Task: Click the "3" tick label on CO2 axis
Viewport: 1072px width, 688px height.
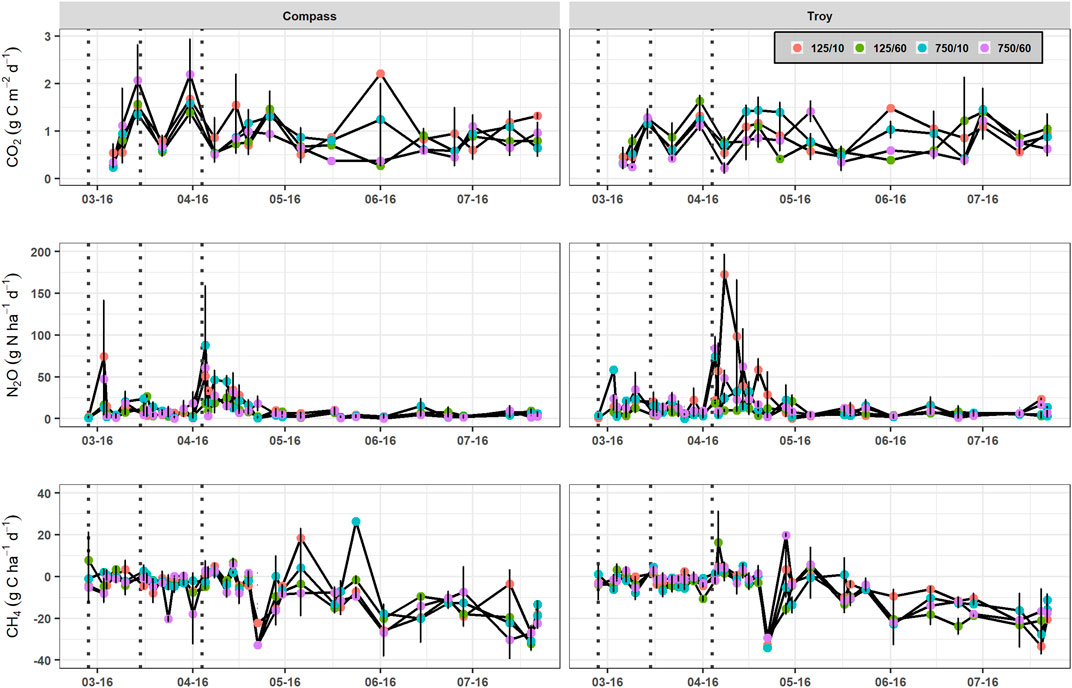Action: pyautogui.click(x=50, y=36)
